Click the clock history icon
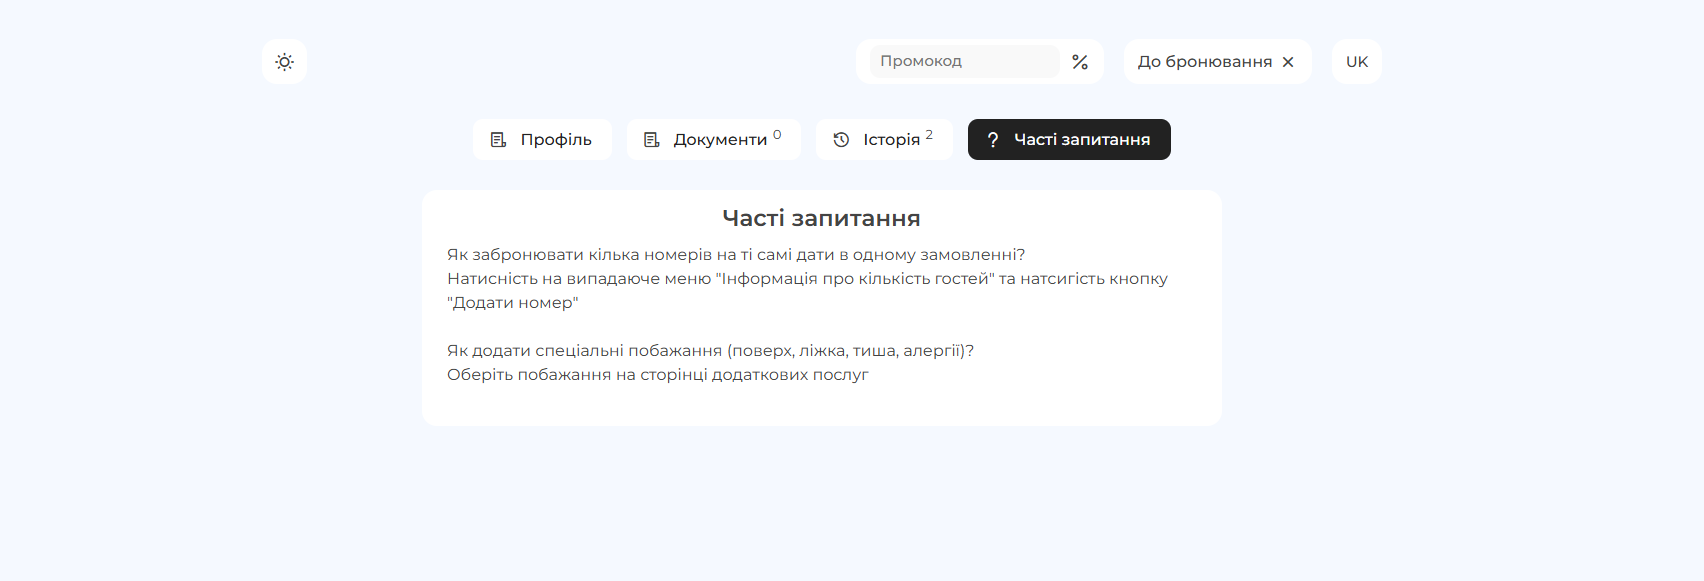The height and width of the screenshot is (581, 1704). click(841, 140)
